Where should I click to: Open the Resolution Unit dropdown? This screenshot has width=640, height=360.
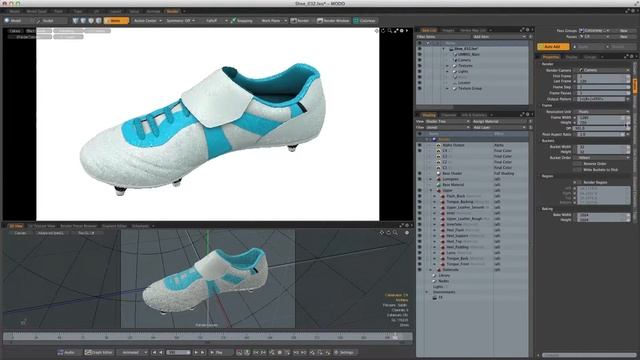click(x=604, y=111)
